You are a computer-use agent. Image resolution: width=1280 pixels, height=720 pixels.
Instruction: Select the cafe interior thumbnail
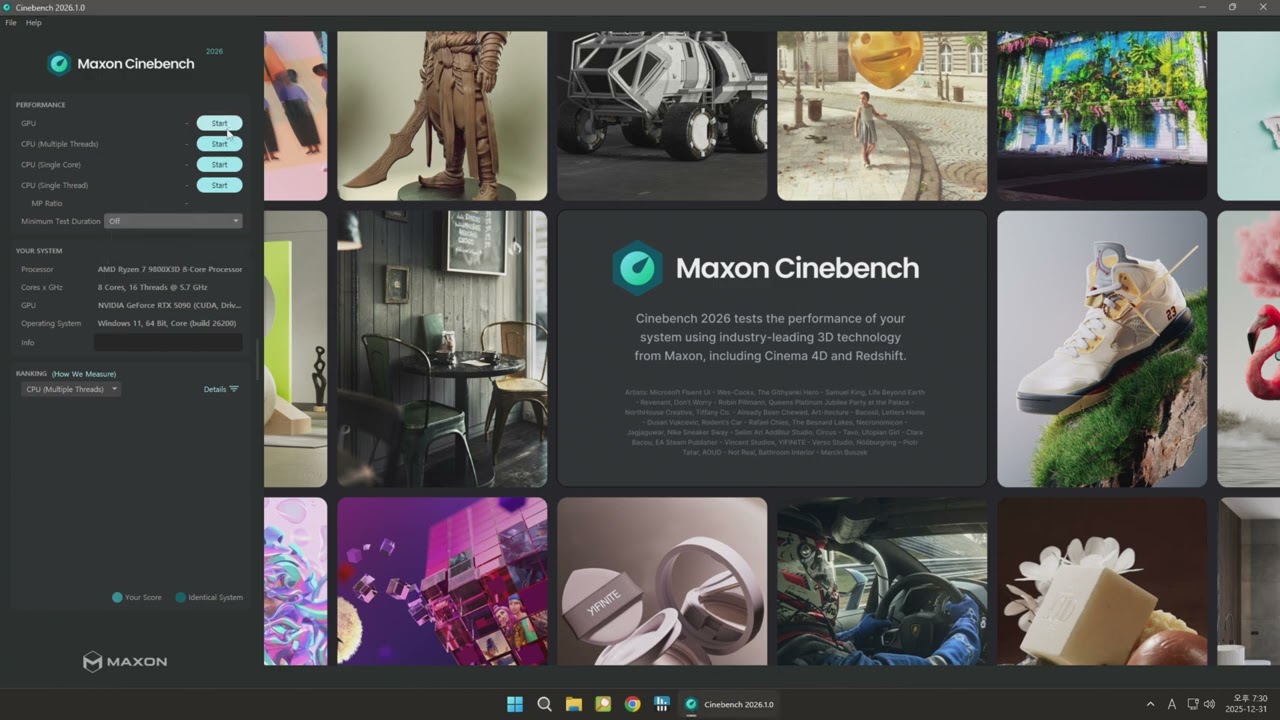point(442,349)
